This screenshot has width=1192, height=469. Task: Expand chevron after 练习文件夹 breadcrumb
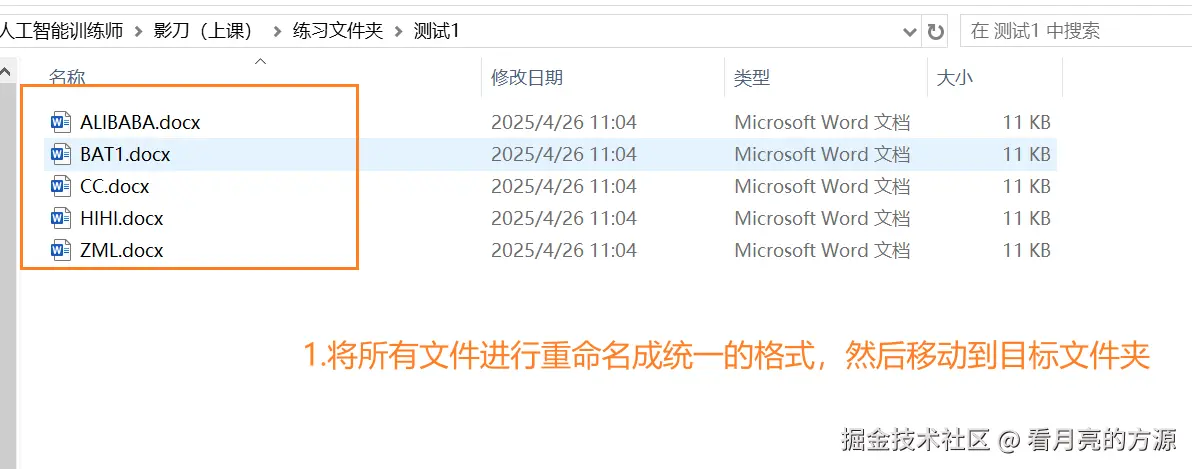coord(398,31)
